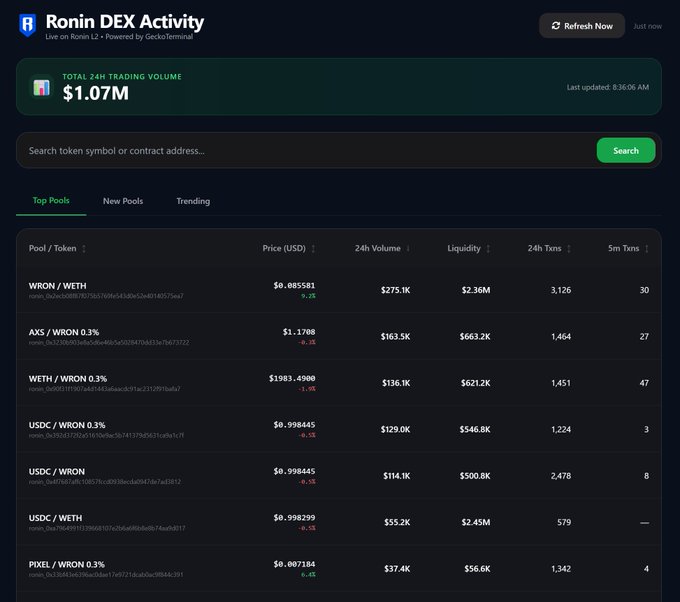The image size is (680, 602).
Task: Click the 9.2% price change
Action: 308,296
